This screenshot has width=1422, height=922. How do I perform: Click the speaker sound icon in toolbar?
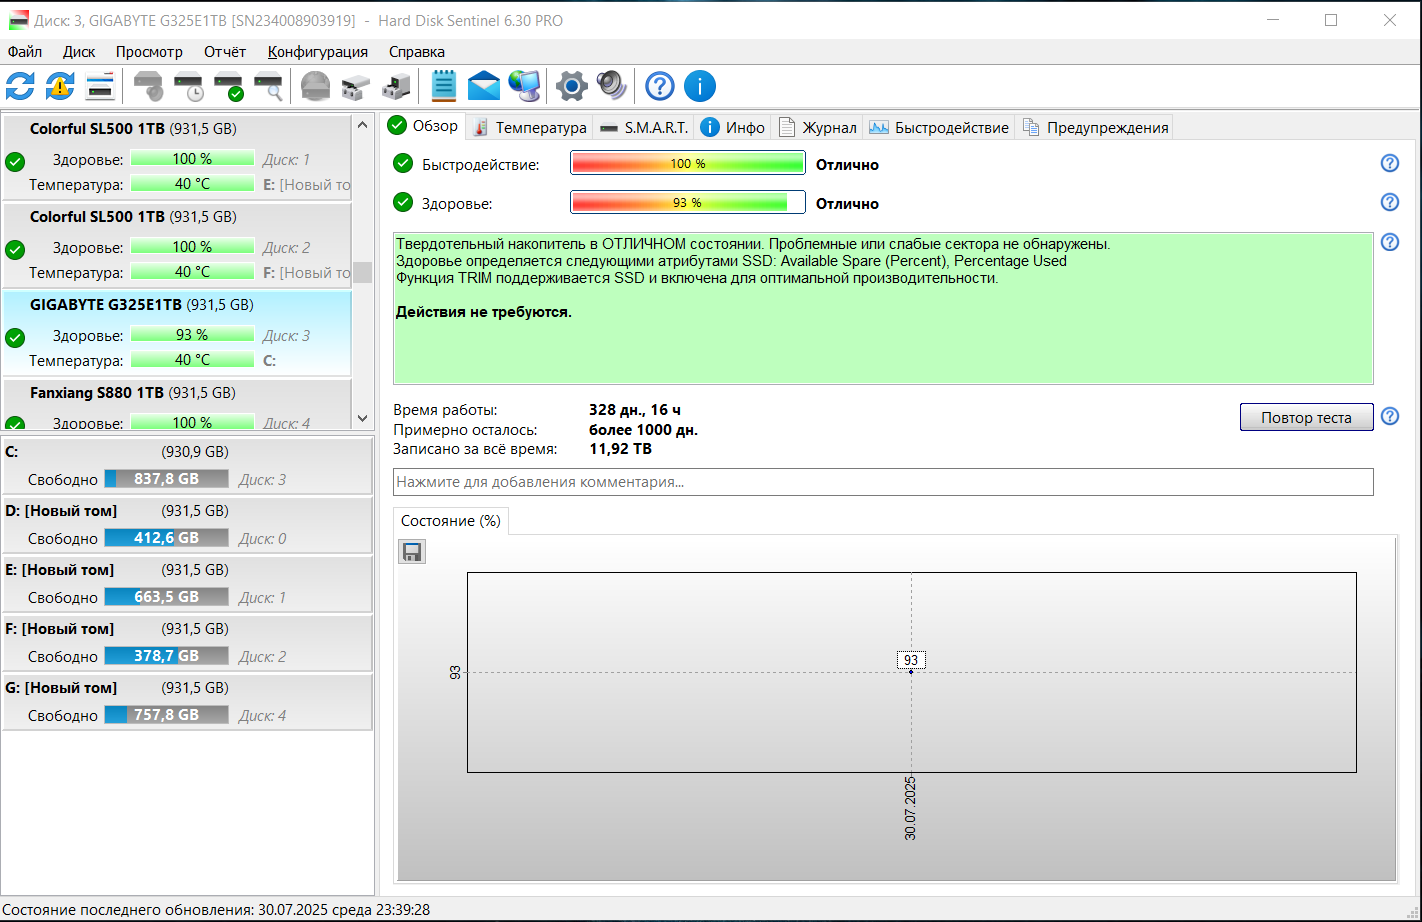612,86
